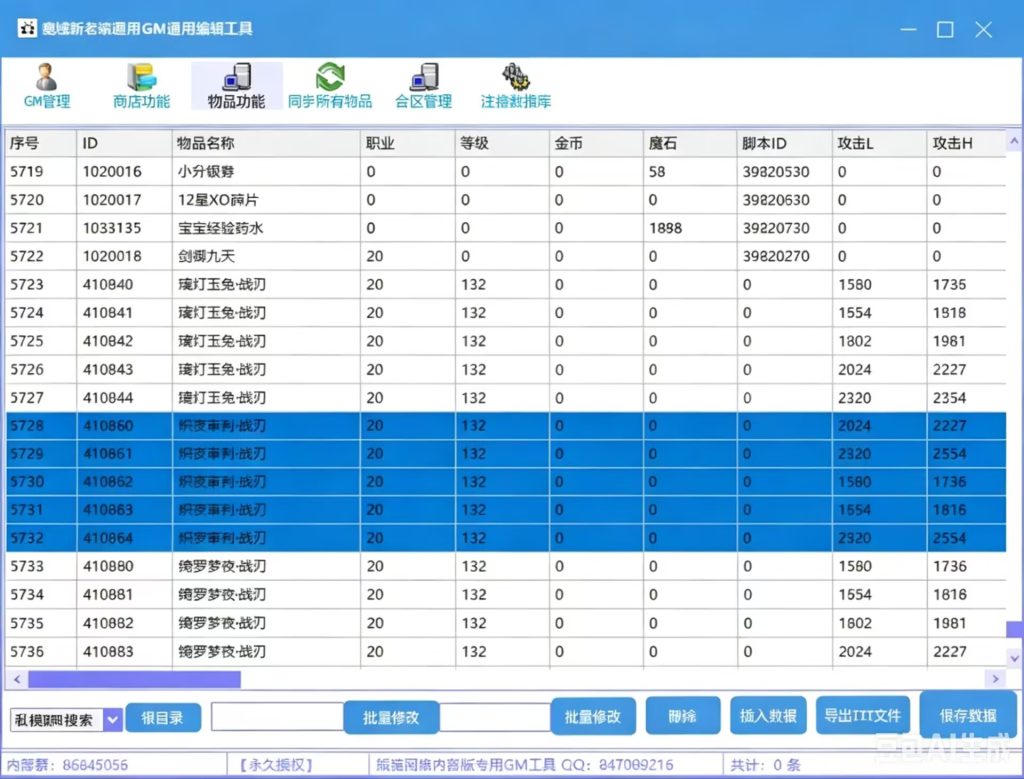The height and width of the screenshot is (779, 1024).
Task: Sort by the 脚本ID column header
Action: [784, 143]
